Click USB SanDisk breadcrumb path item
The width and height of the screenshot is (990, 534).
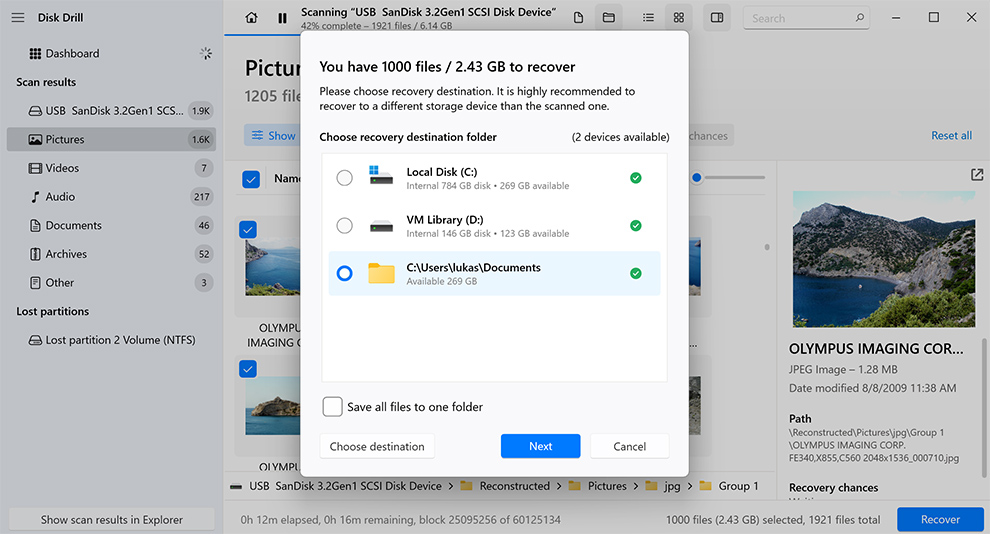point(345,486)
